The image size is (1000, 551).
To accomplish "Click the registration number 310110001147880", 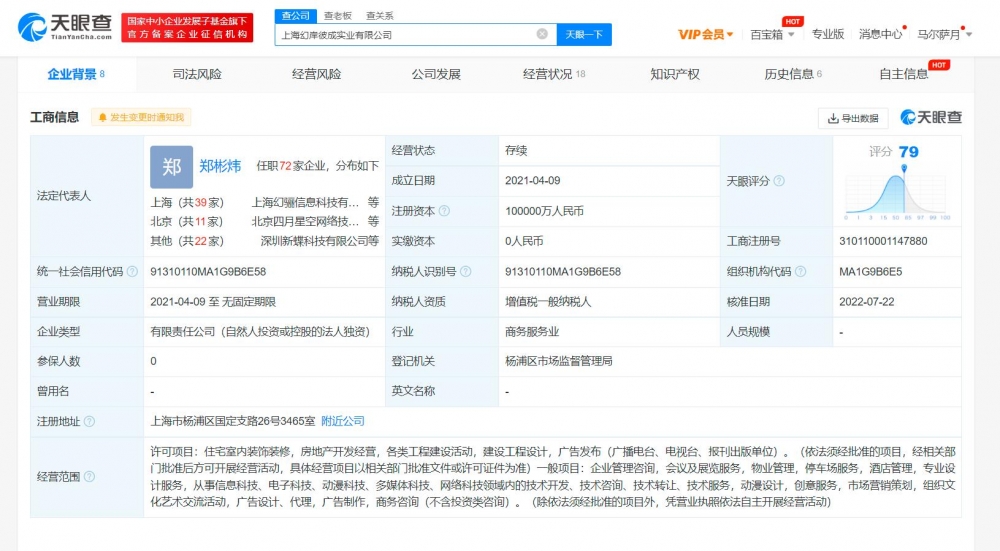I will pos(883,241).
